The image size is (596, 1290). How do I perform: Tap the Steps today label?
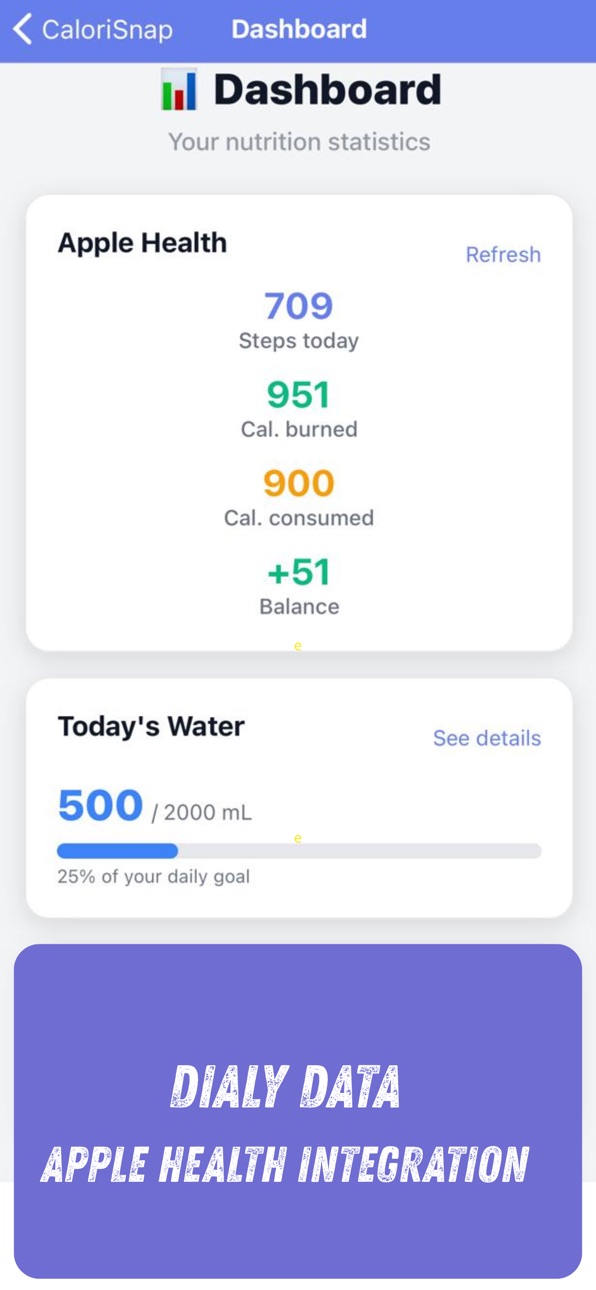tap(299, 341)
